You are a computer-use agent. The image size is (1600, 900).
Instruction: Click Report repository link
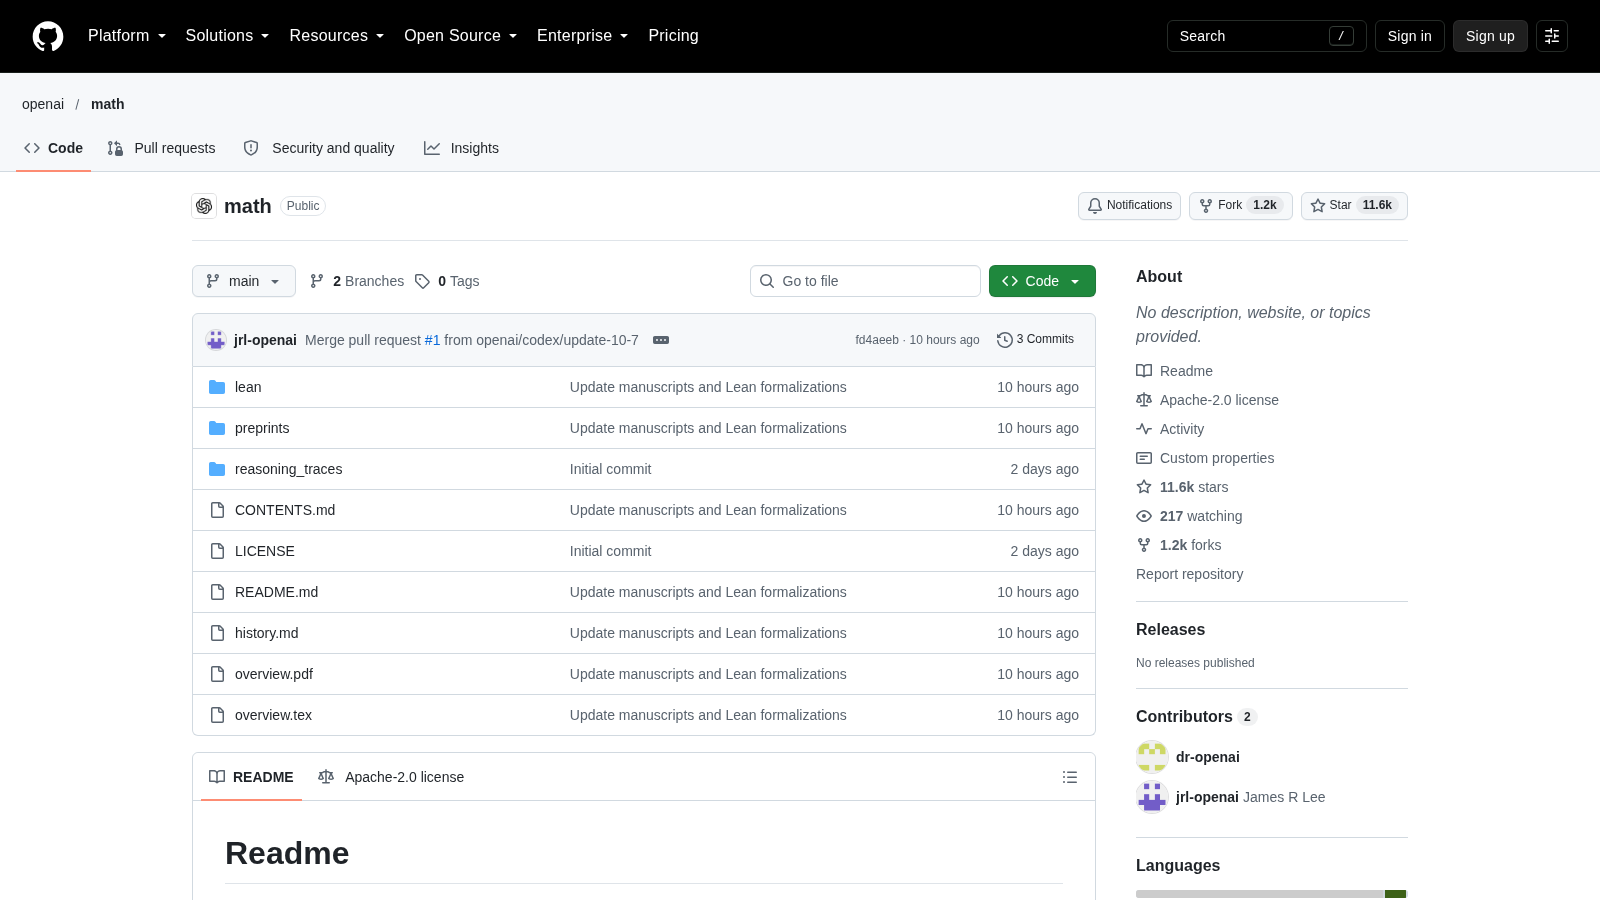pyautogui.click(x=1189, y=574)
